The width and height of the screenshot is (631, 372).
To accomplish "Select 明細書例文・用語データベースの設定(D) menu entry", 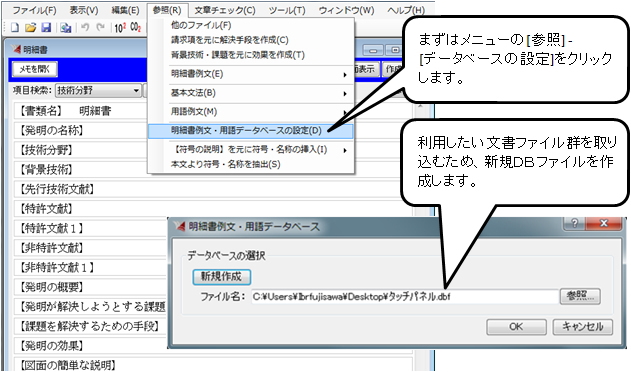I will click(250, 131).
